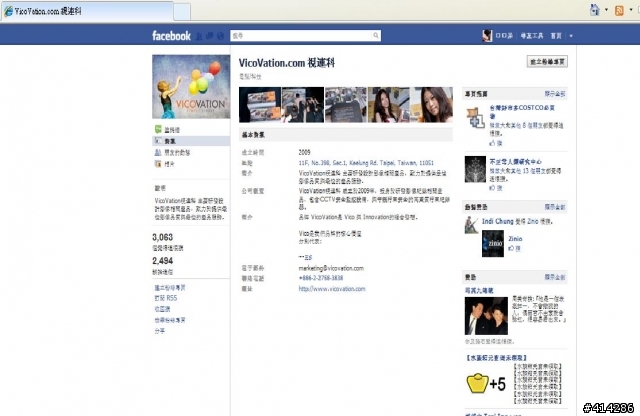Screen dimensions: 640x416
Task: Click the bottom link in left sidebar
Action: (160, 331)
